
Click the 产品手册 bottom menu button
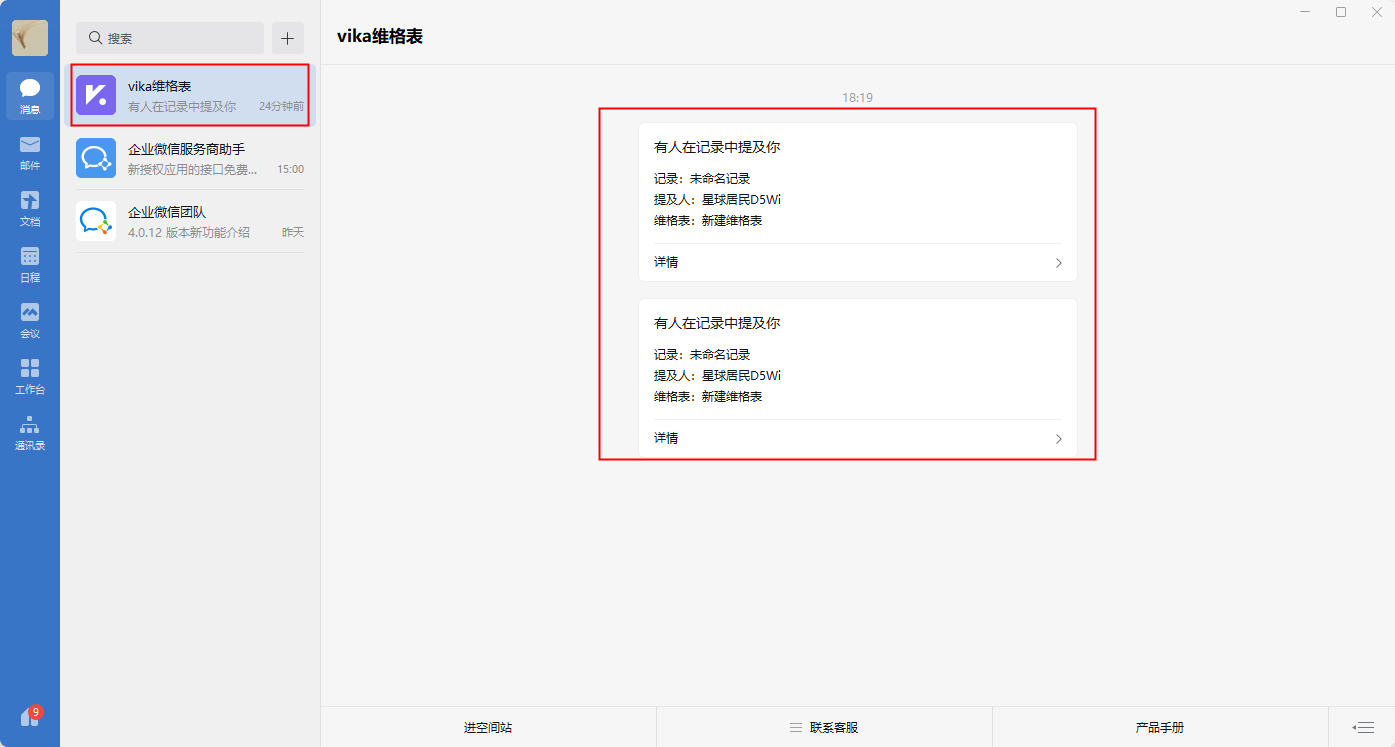pyautogui.click(x=1160, y=727)
